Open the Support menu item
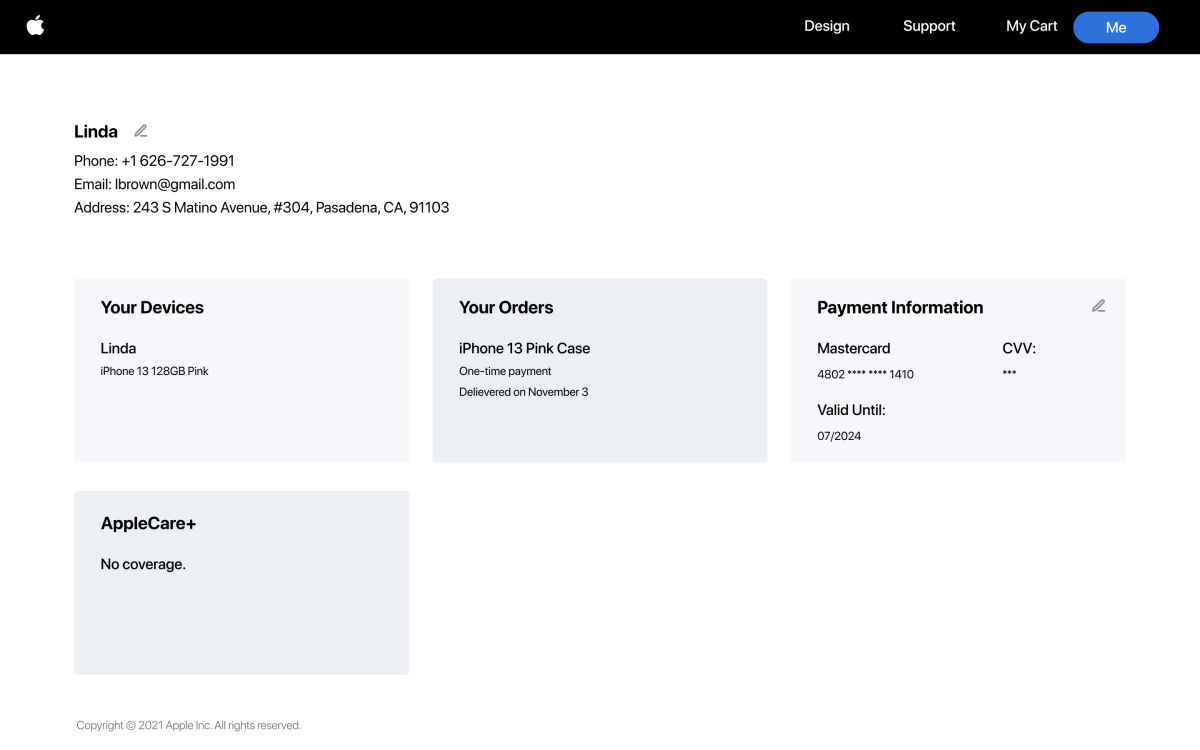 pos(929,26)
